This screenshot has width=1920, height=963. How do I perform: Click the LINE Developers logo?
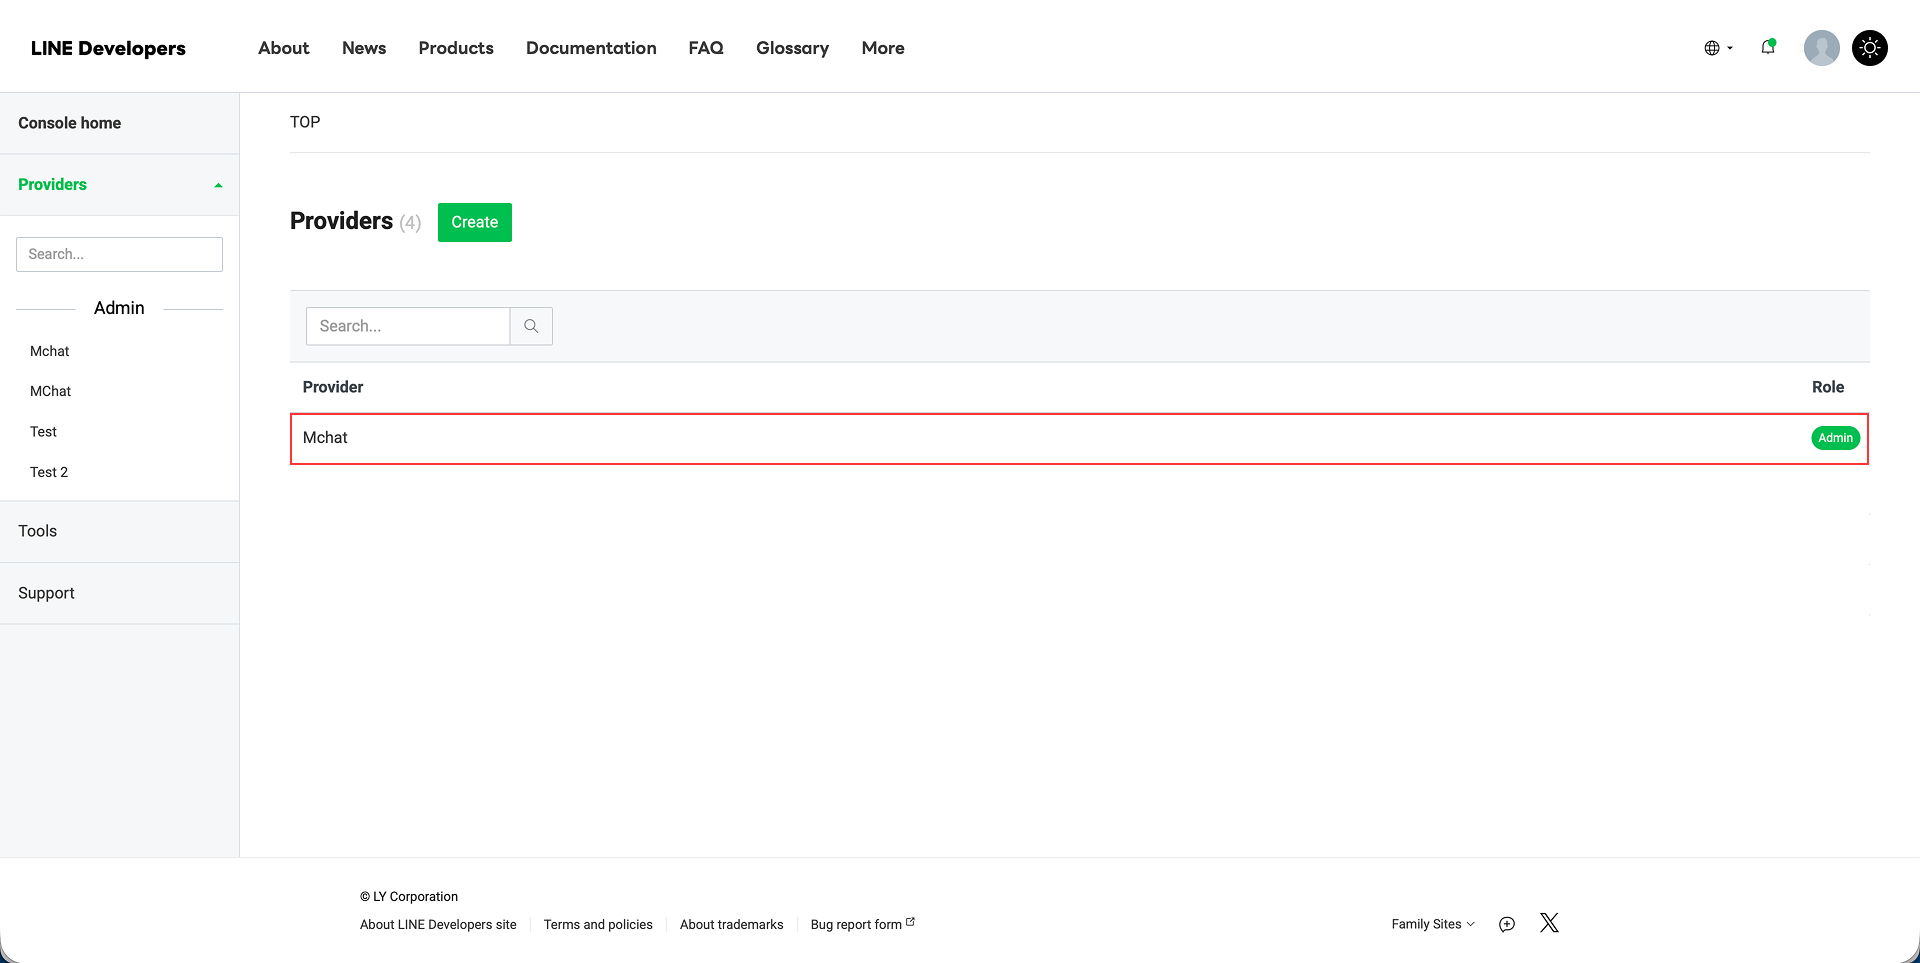pos(108,47)
